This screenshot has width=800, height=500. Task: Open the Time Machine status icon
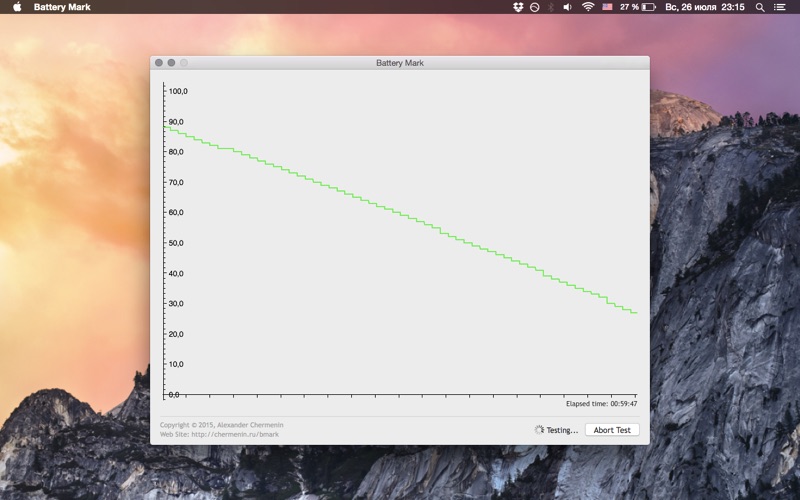[x=534, y=7]
